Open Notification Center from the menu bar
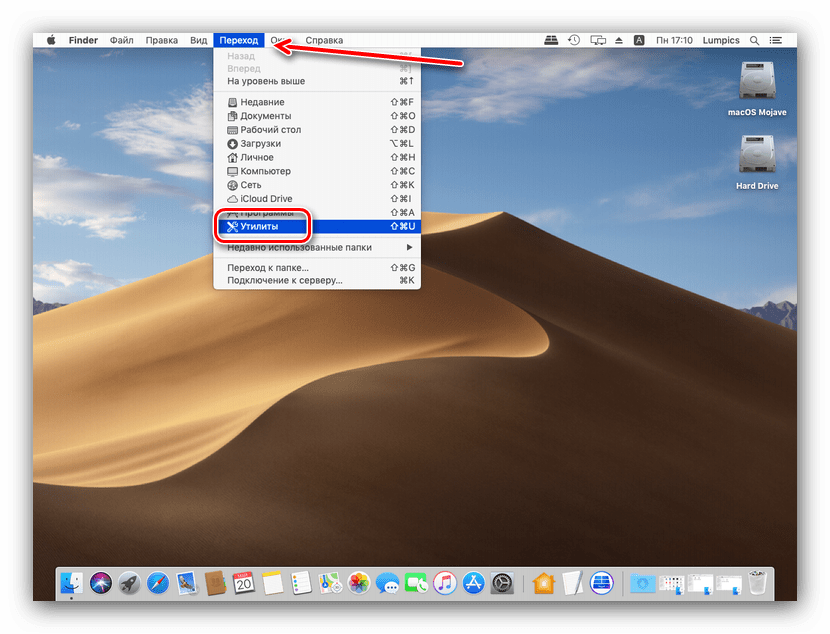 775,40
